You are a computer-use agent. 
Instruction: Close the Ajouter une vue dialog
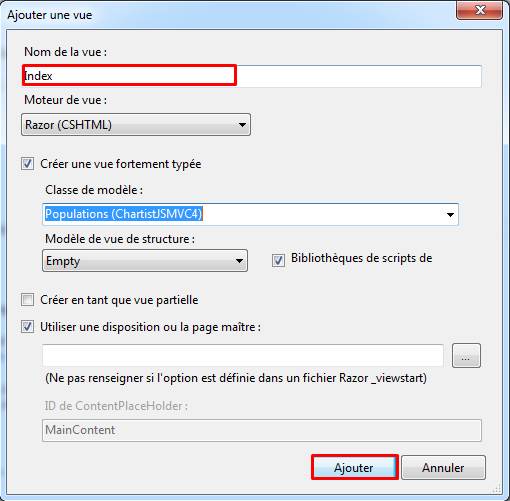[479, 10]
